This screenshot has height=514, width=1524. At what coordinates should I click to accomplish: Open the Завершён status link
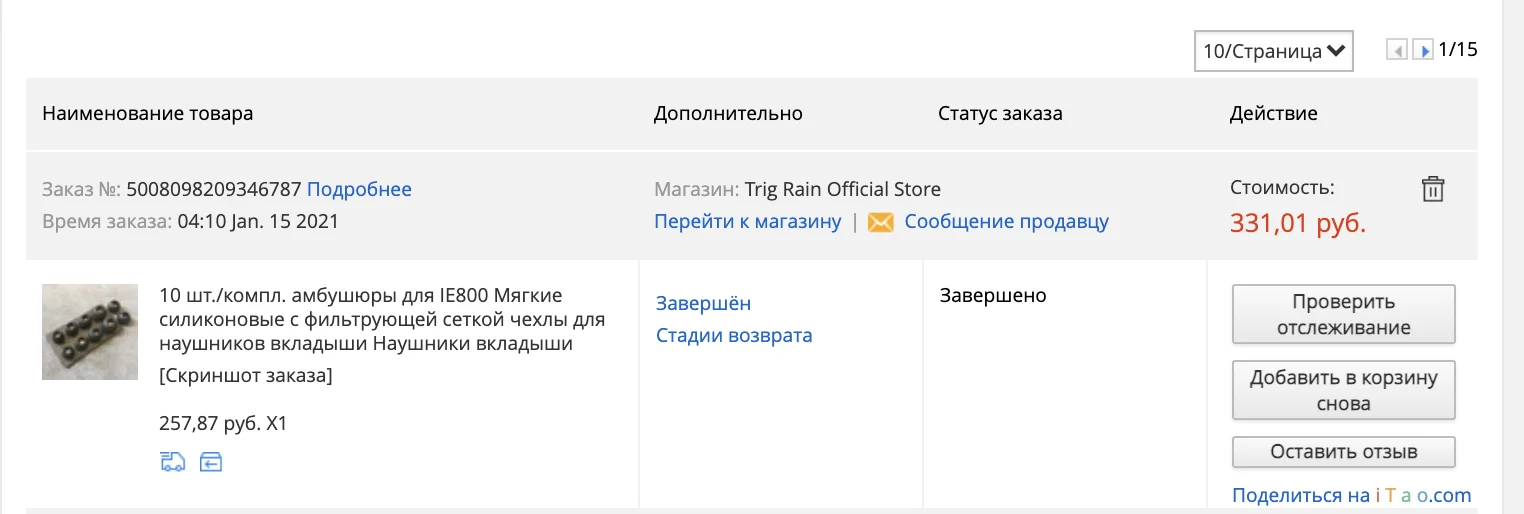(x=703, y=303)
